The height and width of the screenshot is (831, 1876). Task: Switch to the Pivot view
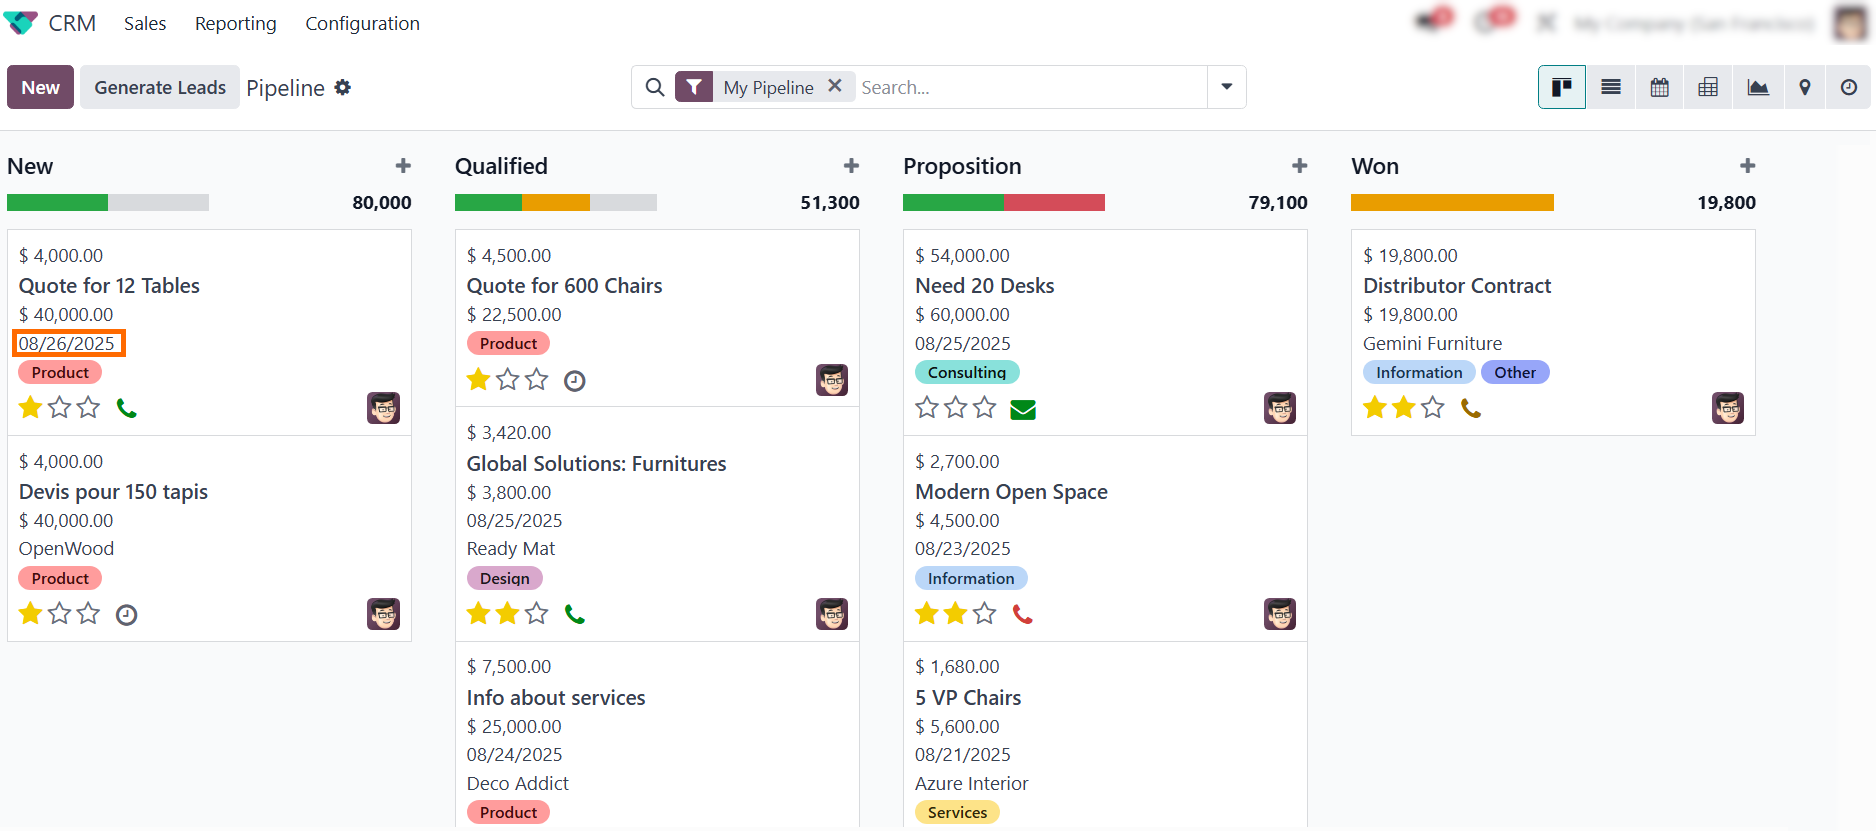click(1707, 87)
